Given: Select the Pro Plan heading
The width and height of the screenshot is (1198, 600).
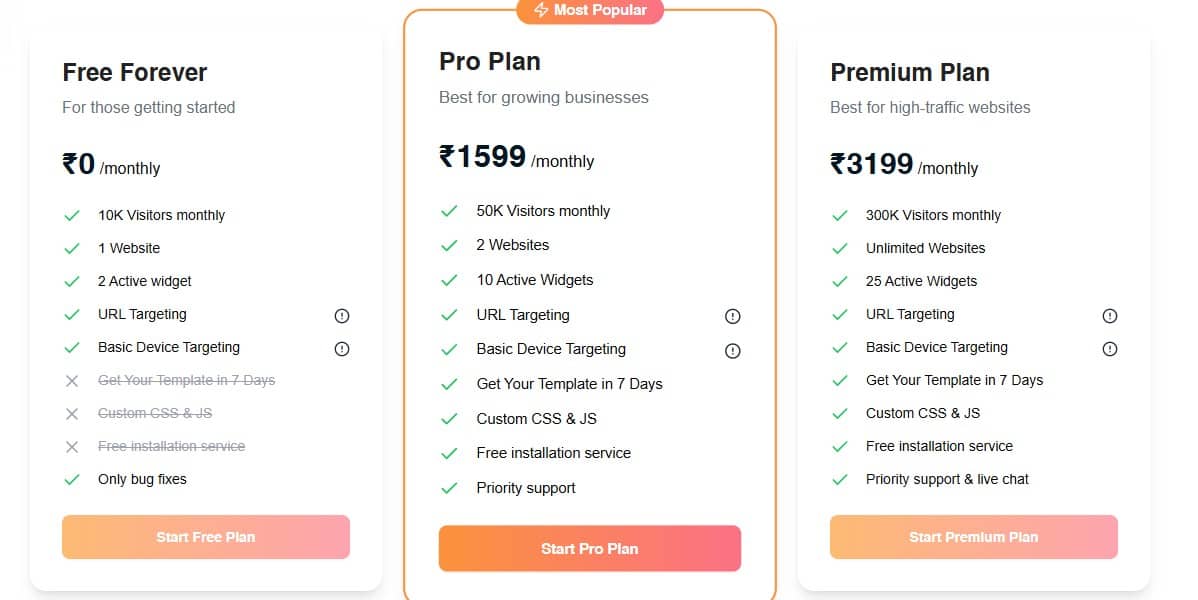Looking at the screenshot, I should 490,62.
